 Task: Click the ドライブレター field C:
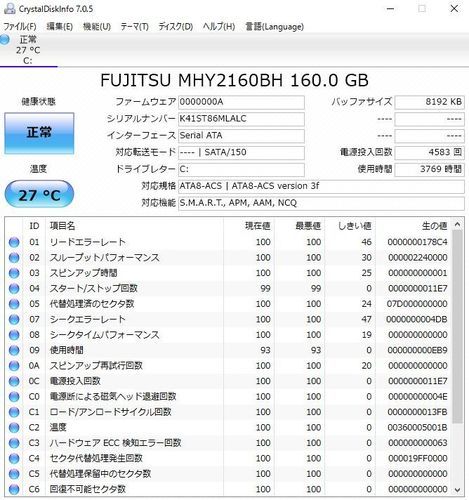coord(241,169)
